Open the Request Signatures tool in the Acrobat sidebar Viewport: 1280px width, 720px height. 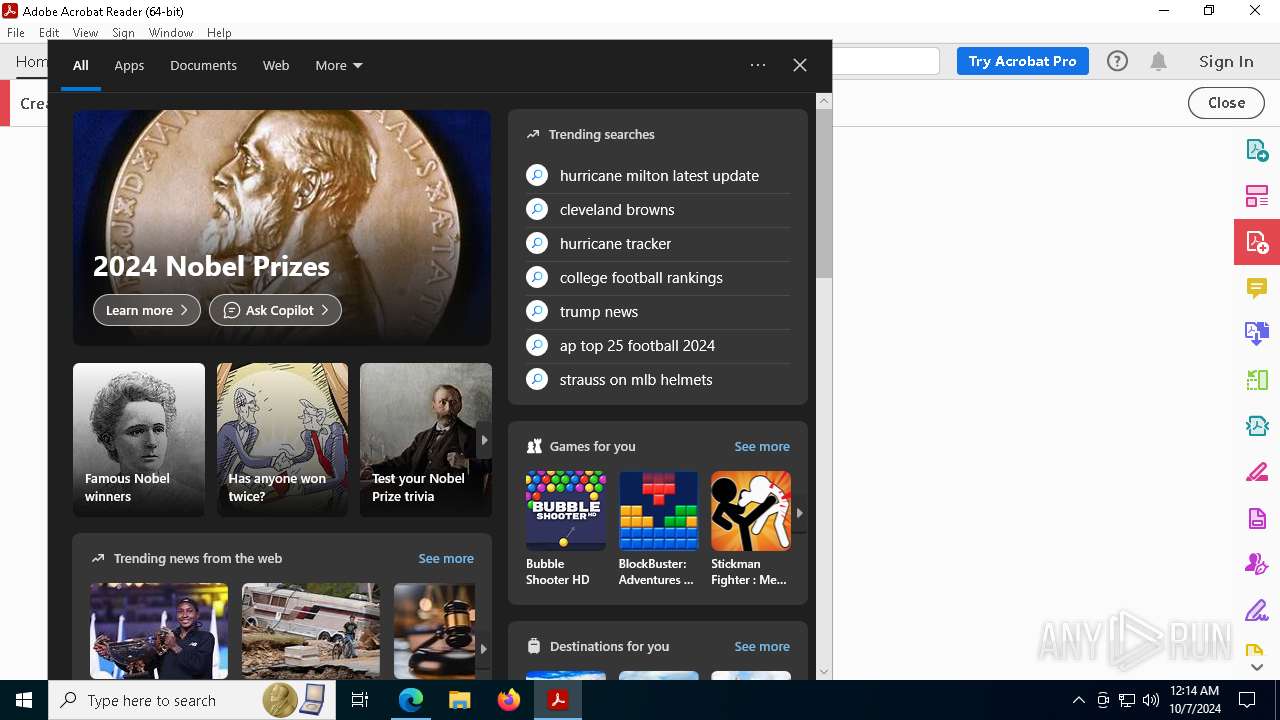pyautogui.click(x=1257, y=563)
